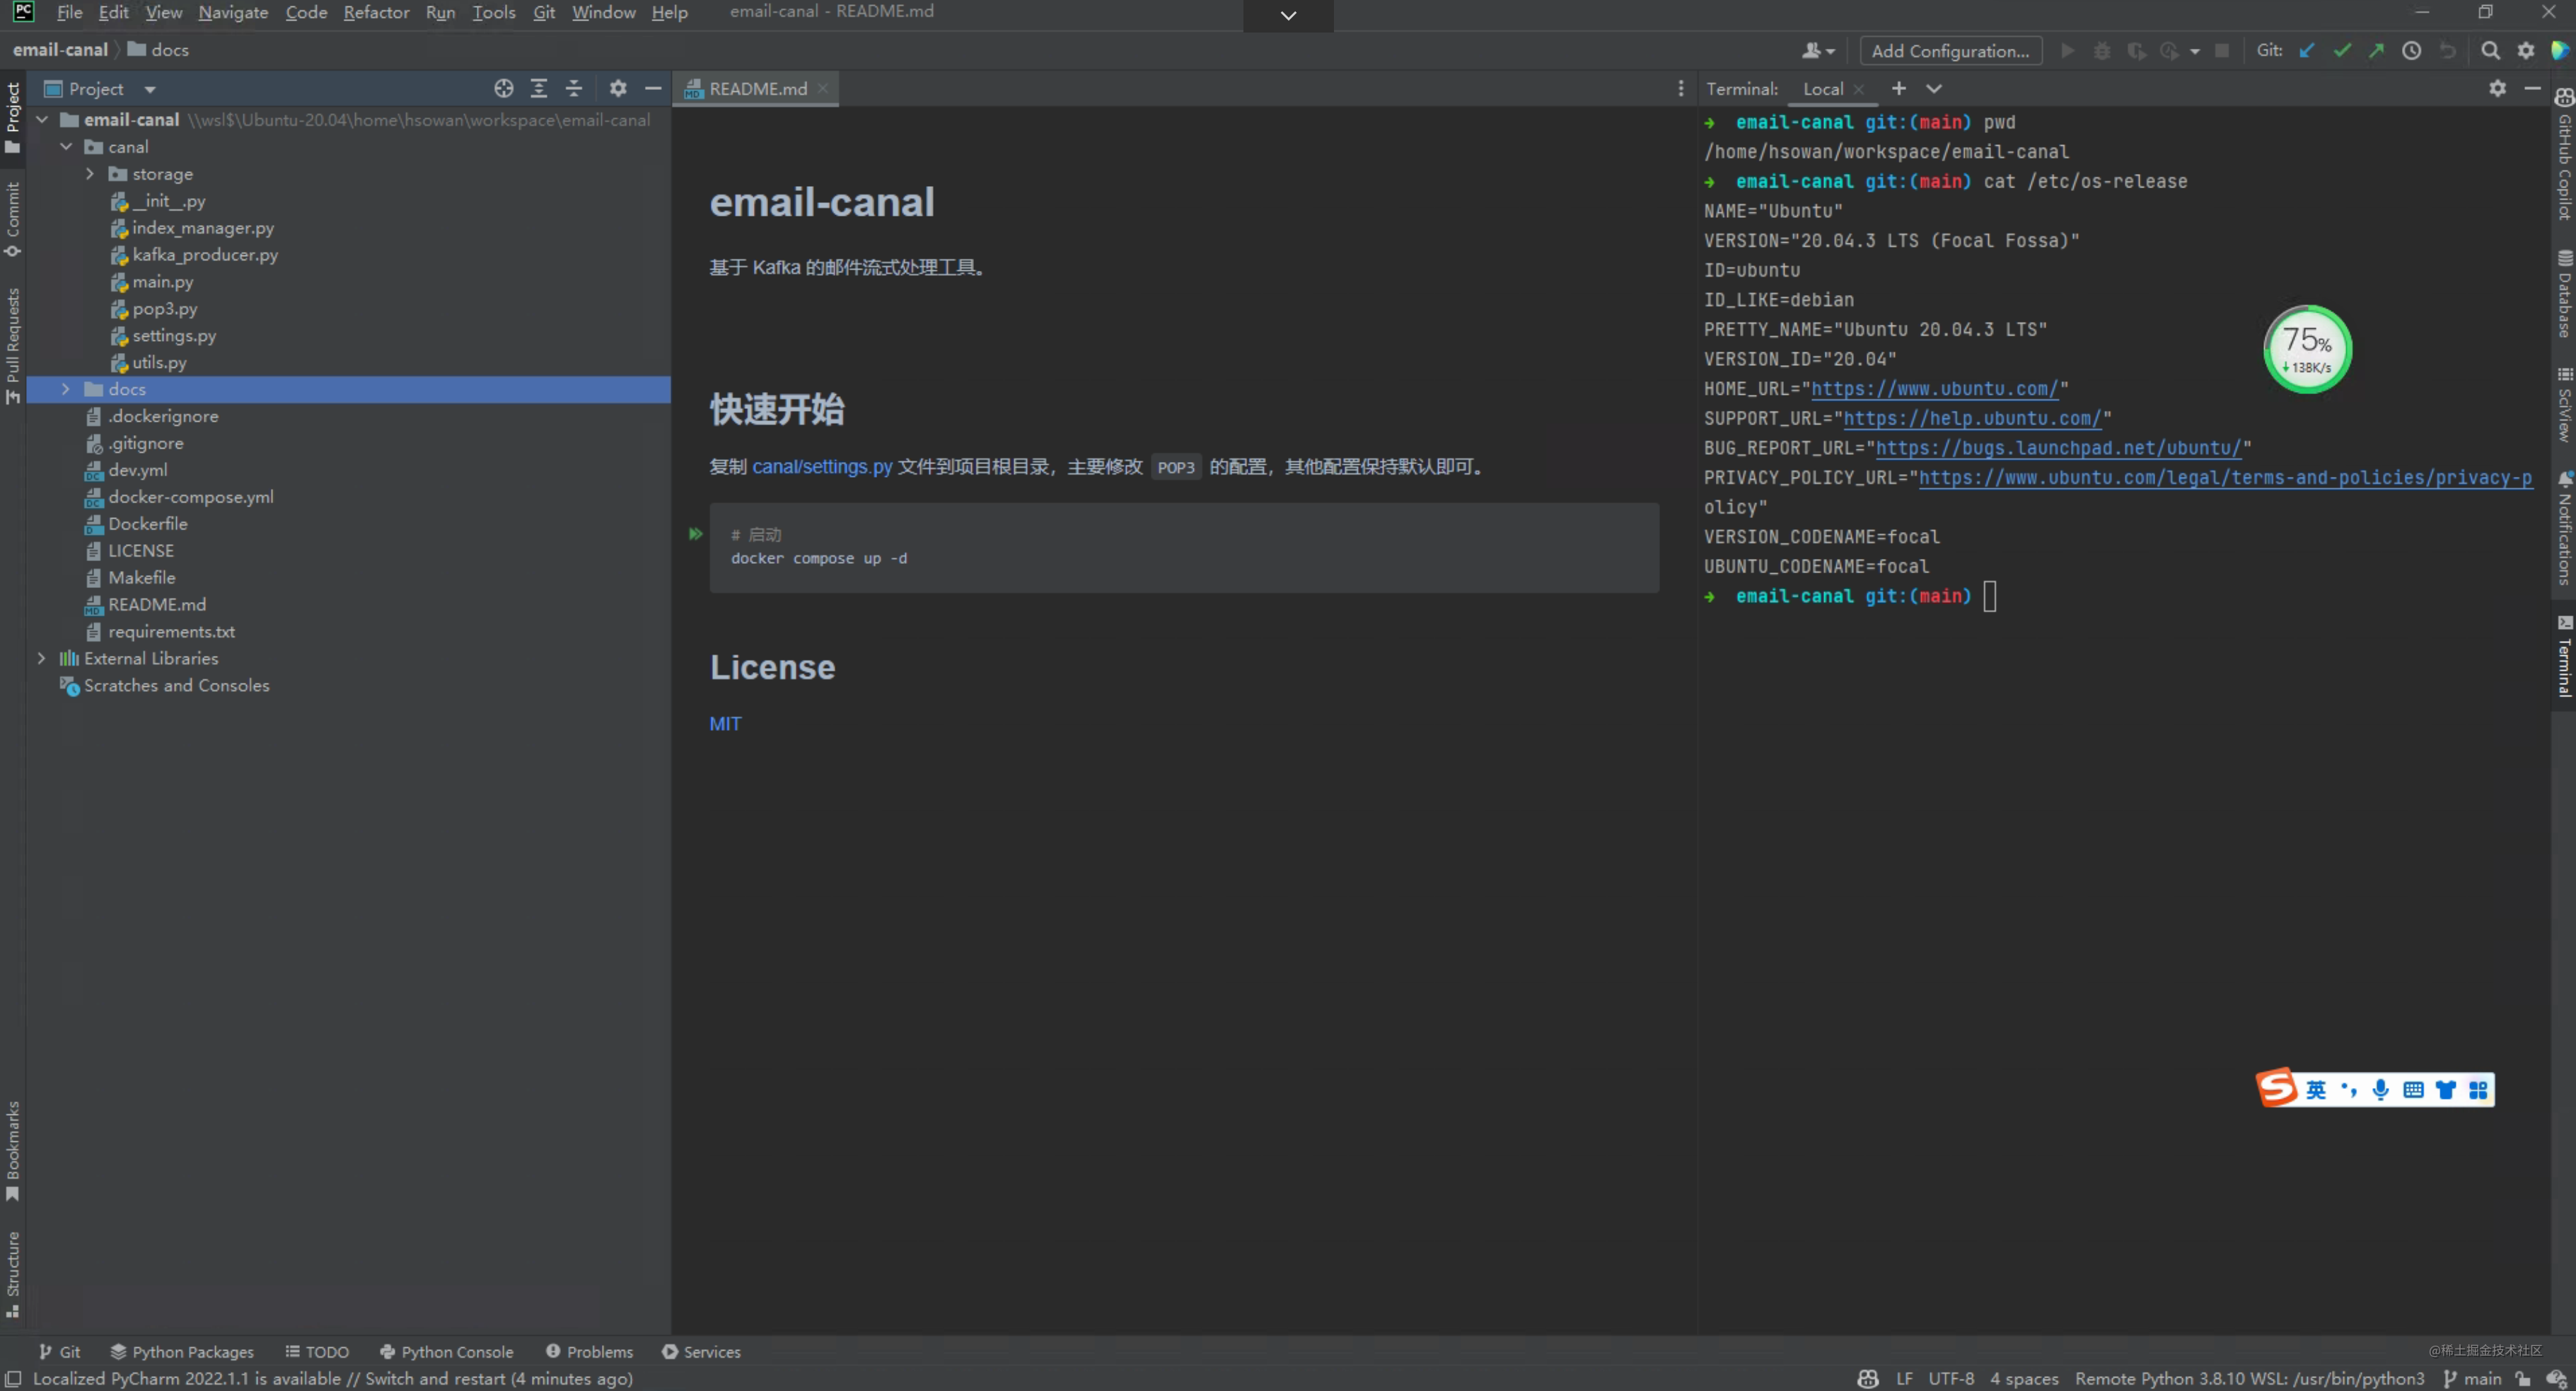Screen dimensions: 2576x1391
Task: Toggle Sogou punctuation mode button
Action: 2349,1090
